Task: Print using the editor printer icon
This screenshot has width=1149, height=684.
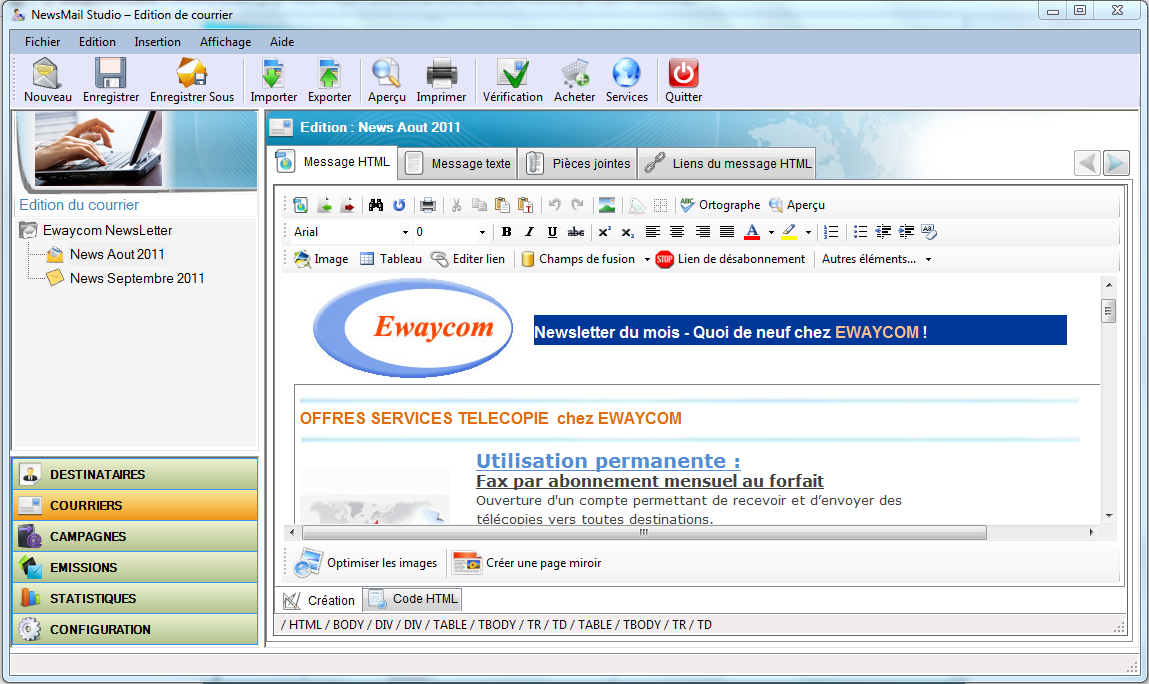Action: click(428, 205)
